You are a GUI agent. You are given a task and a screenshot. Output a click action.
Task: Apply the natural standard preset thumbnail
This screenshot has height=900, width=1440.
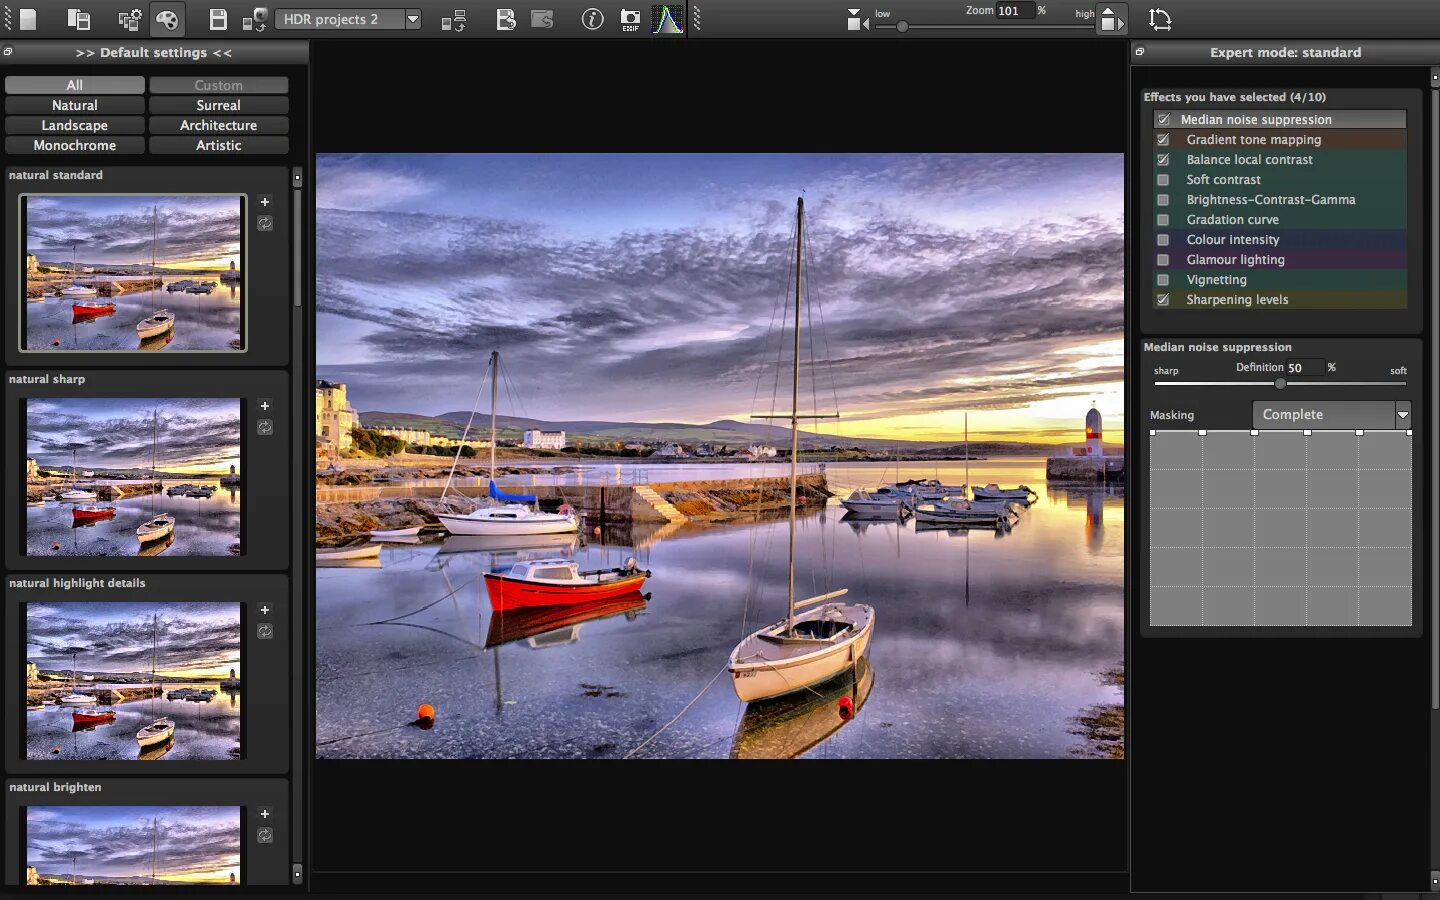133,272
